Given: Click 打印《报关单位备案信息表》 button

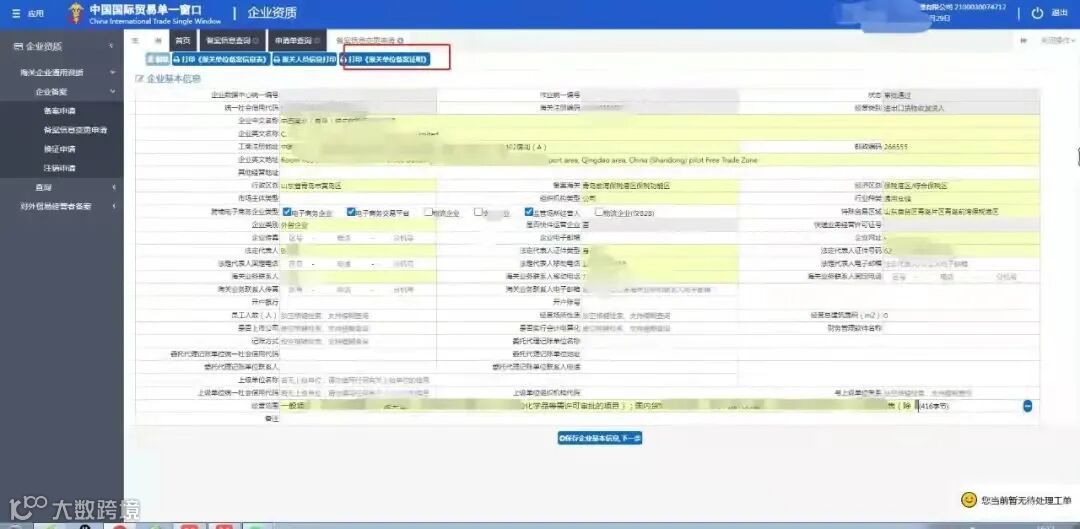Looking at the screenshot, I should pos(220,60).
